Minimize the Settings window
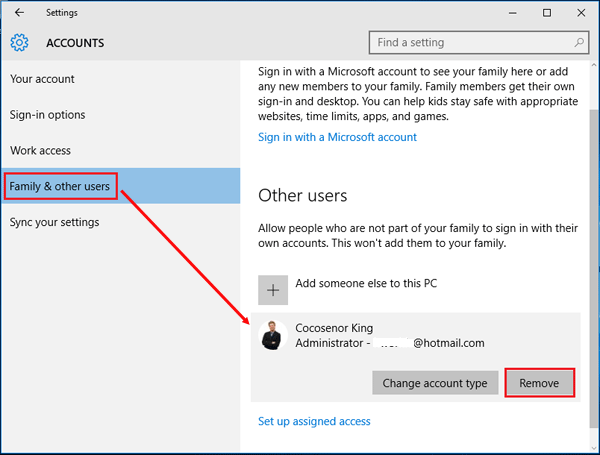Image resolution: width=600 pixels, height=455 pixels. 512,13
